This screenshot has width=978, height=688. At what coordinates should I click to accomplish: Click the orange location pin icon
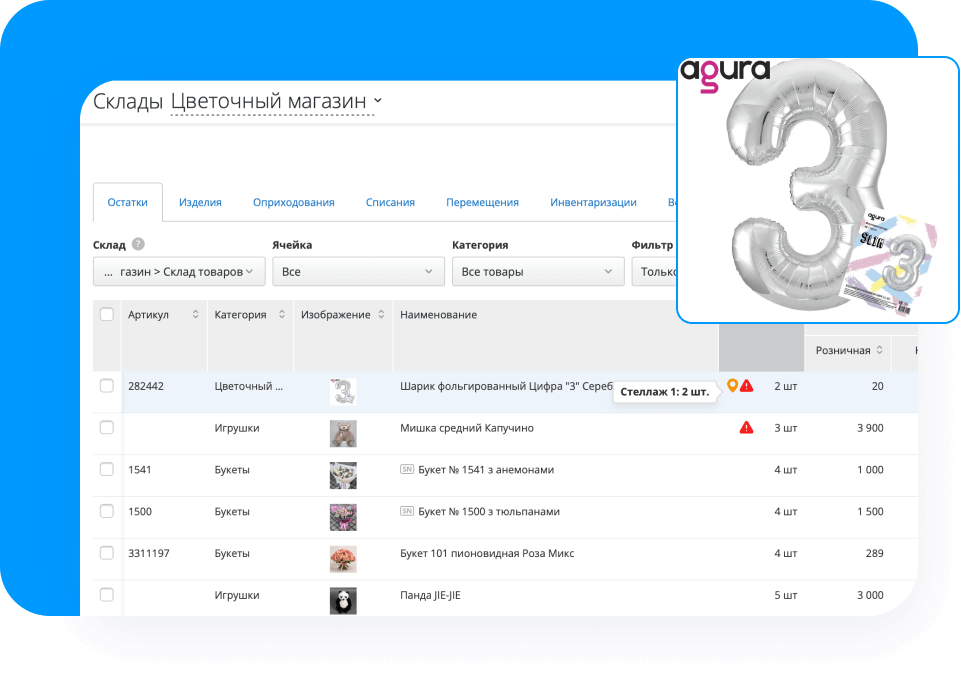coord(732,386)
